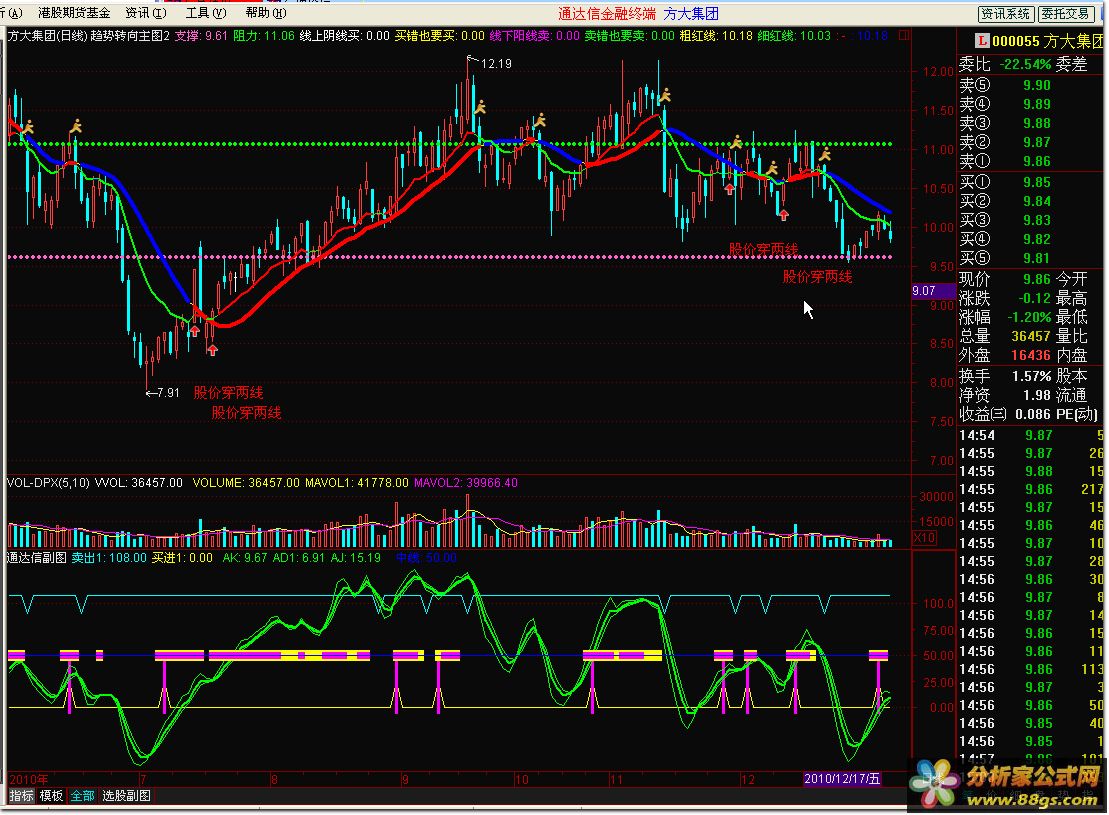This screenshot has width=1109, height=815.
Task: Click the running-man marker at mid-October
Action: pos(540,120)
